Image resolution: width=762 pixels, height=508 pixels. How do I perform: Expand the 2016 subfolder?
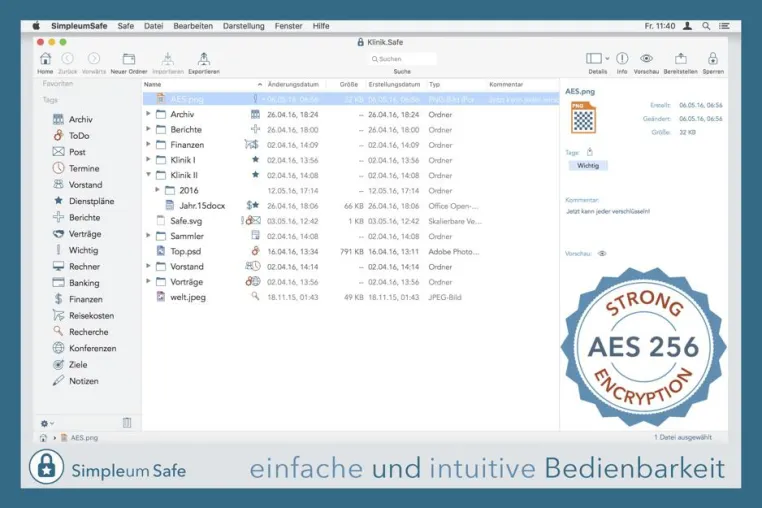click(157, 190)
